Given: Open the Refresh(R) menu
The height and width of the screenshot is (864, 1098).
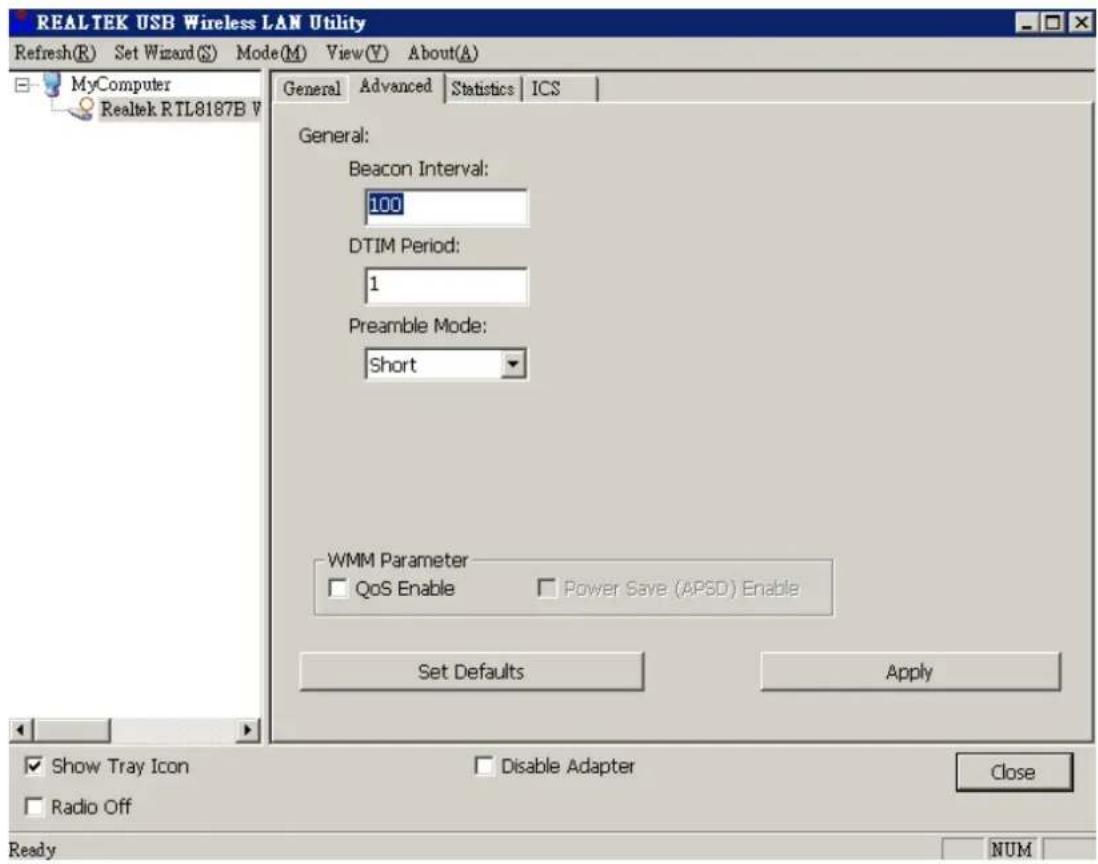Looking at the screenshot, I should tap(55, 53).
